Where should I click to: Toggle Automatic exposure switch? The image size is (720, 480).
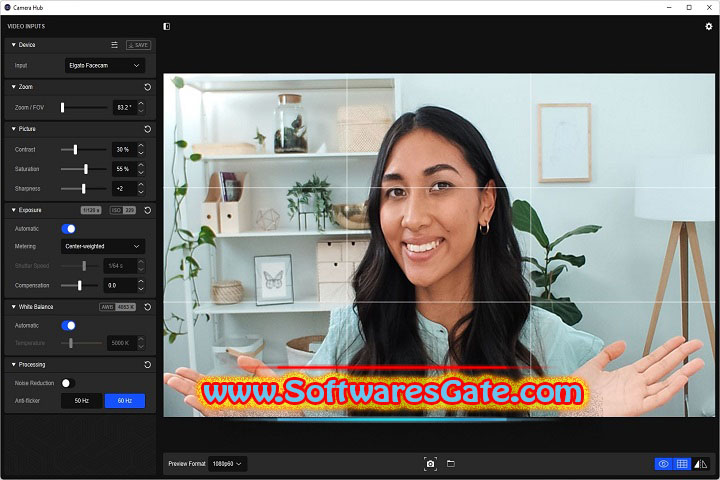point(68,229)
